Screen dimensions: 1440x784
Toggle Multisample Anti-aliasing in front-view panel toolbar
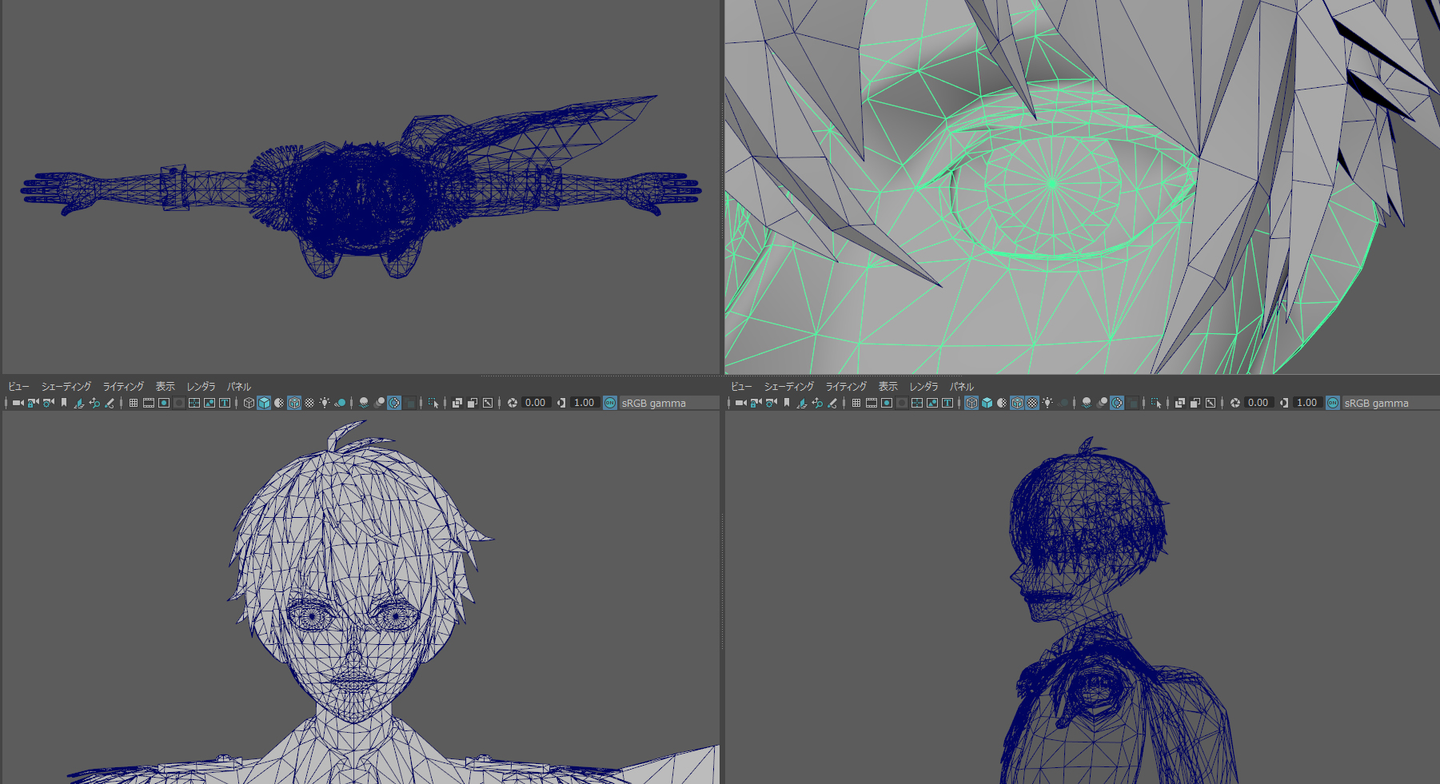point(394,403)
